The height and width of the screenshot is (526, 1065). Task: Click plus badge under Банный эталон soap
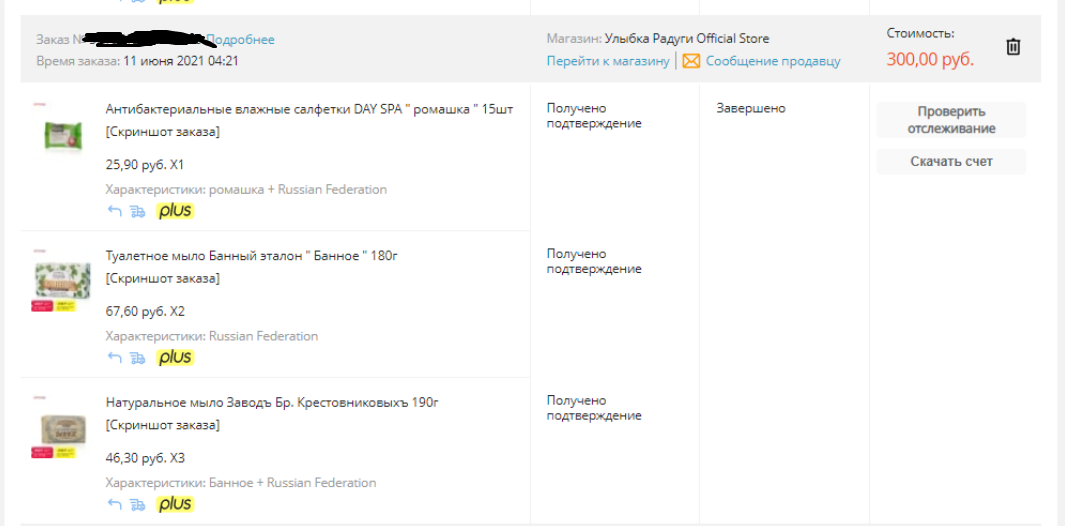point(175,357)
